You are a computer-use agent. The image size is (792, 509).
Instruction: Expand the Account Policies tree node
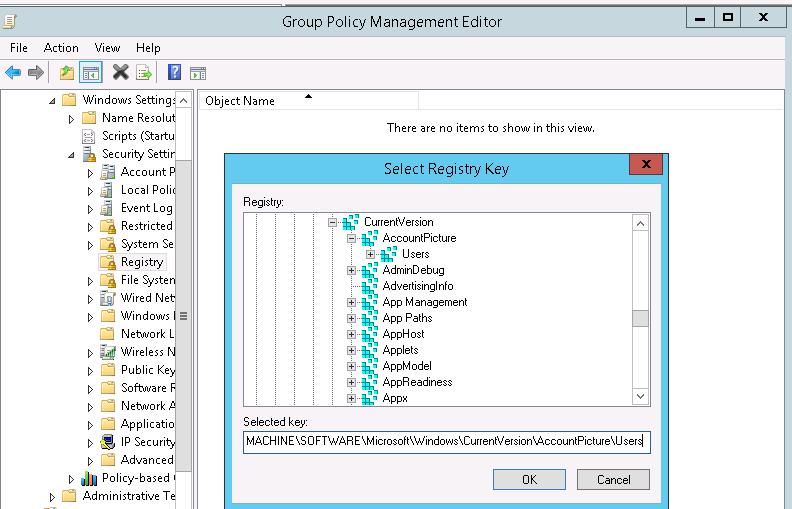tap(90, 172)
